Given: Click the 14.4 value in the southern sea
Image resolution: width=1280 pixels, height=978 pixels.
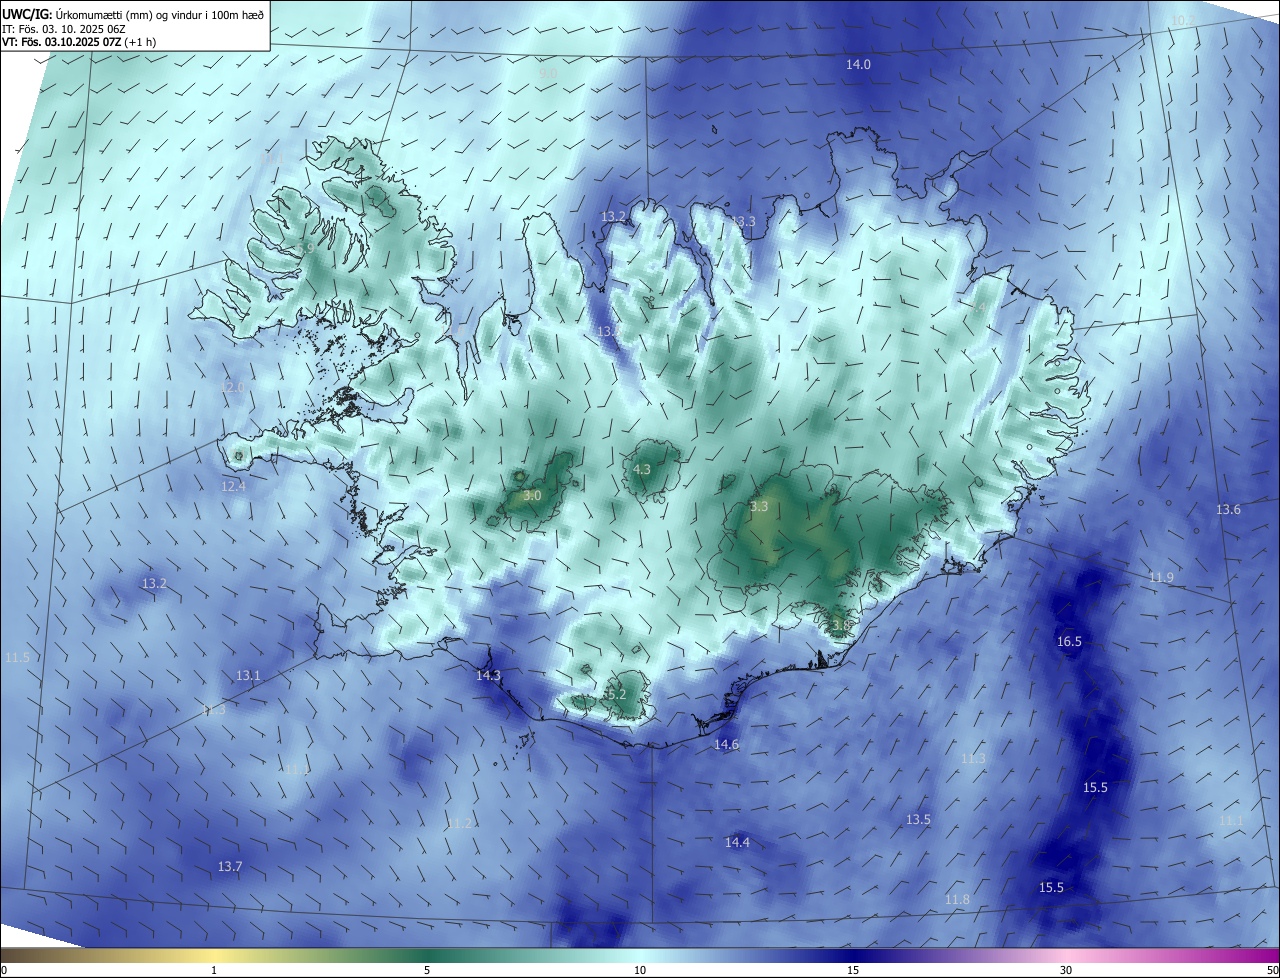Looking at the screenshot, I should click(737, 843).
